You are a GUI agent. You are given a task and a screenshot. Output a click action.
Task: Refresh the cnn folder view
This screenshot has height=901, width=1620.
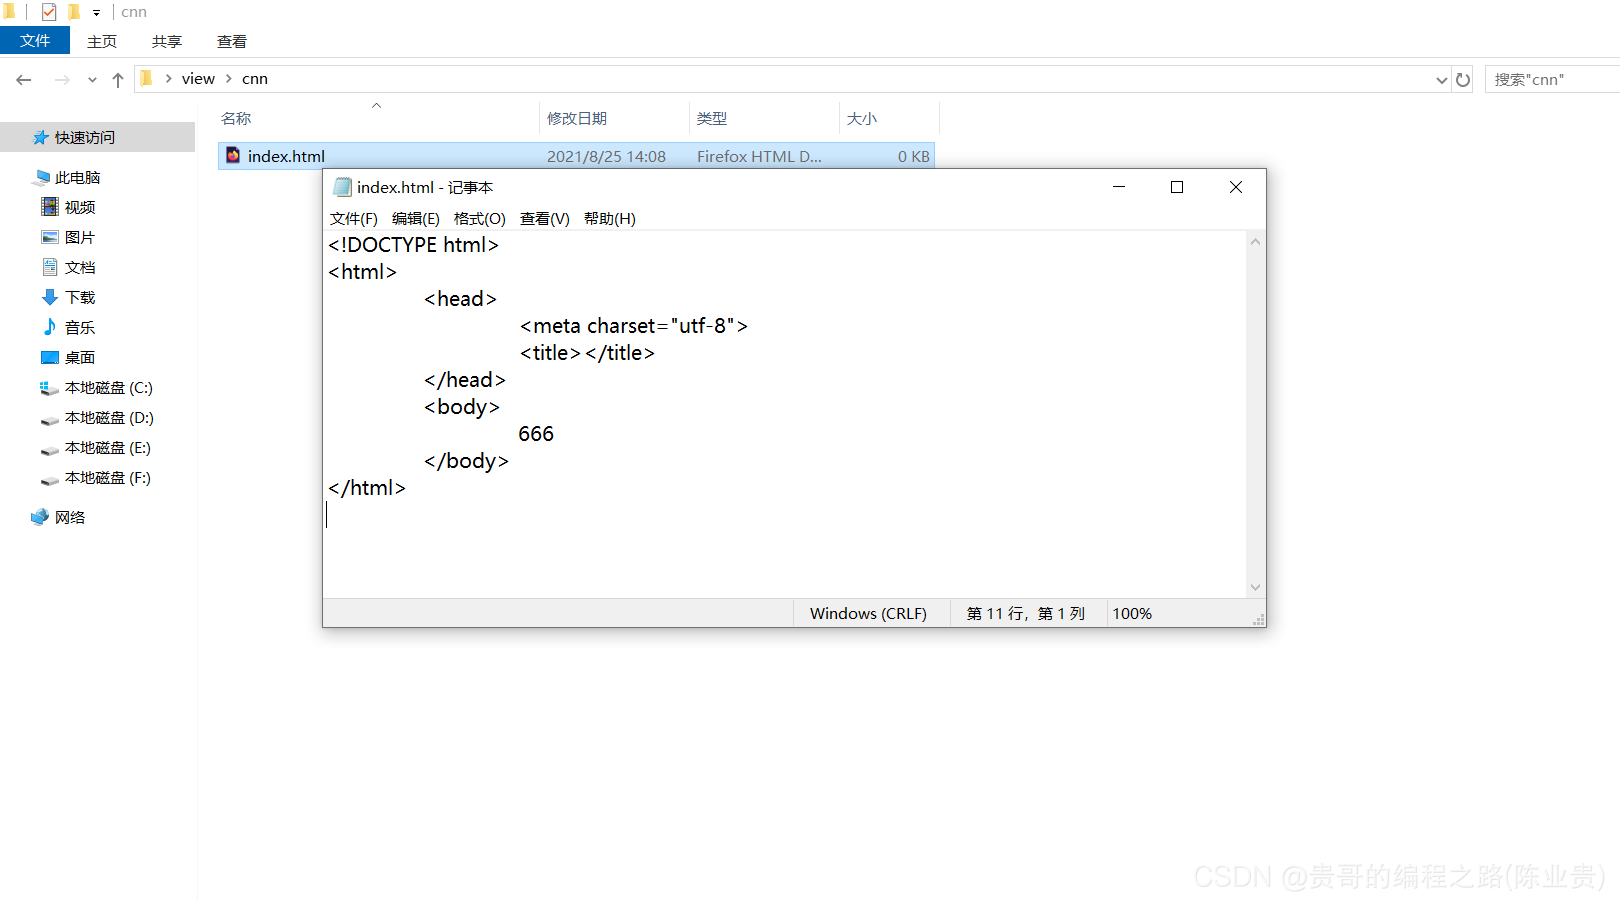coord(1463,79)
